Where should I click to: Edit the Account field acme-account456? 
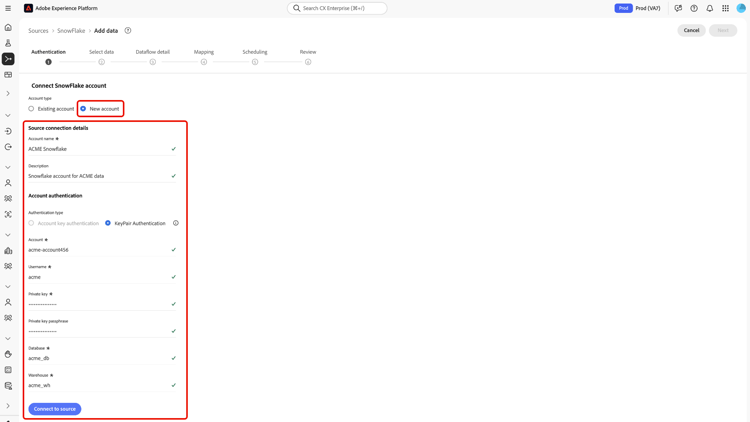click(102, 250)
